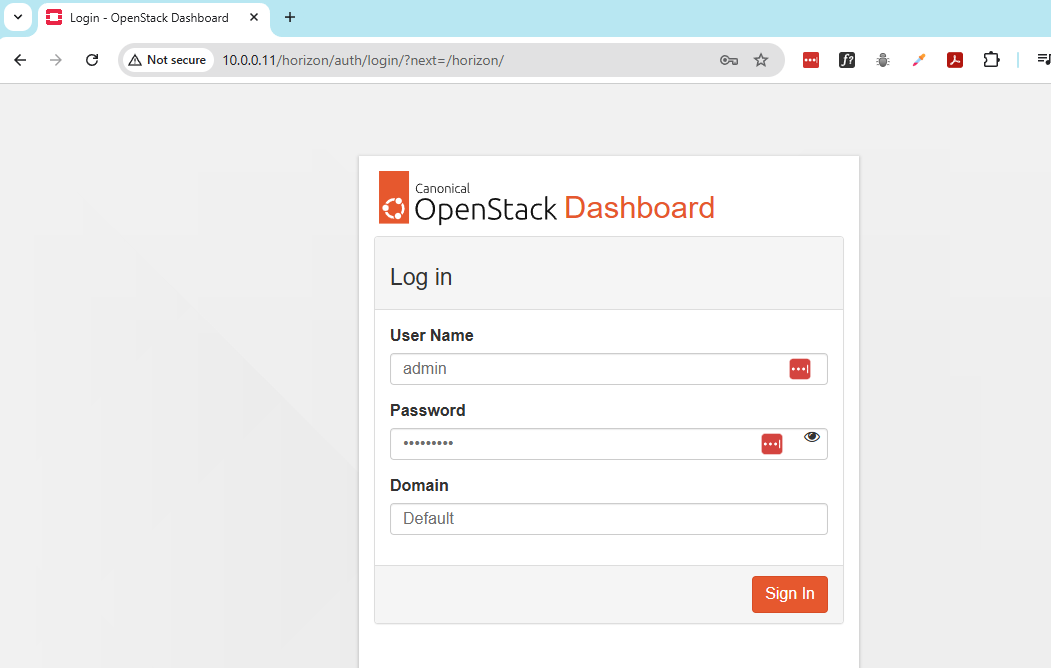Viewport: 1051px width, 668px height.
Task: Click into the Domain input field
Action: 608,519
